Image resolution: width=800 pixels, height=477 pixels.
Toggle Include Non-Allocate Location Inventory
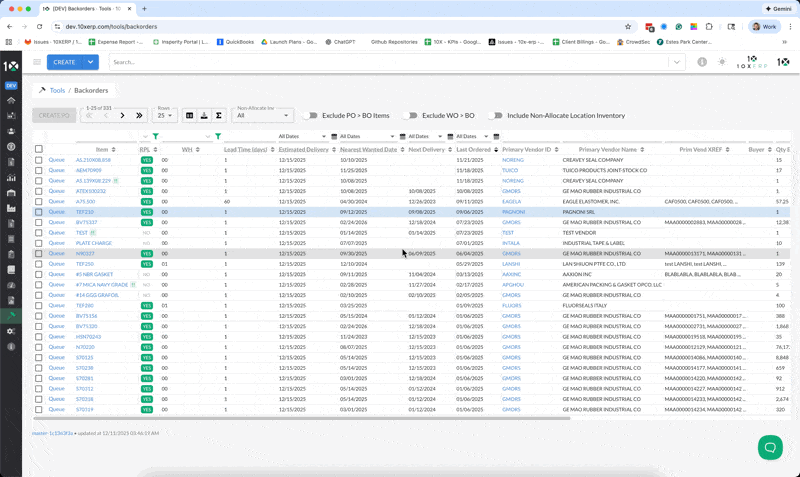click(x=494, y=116)
